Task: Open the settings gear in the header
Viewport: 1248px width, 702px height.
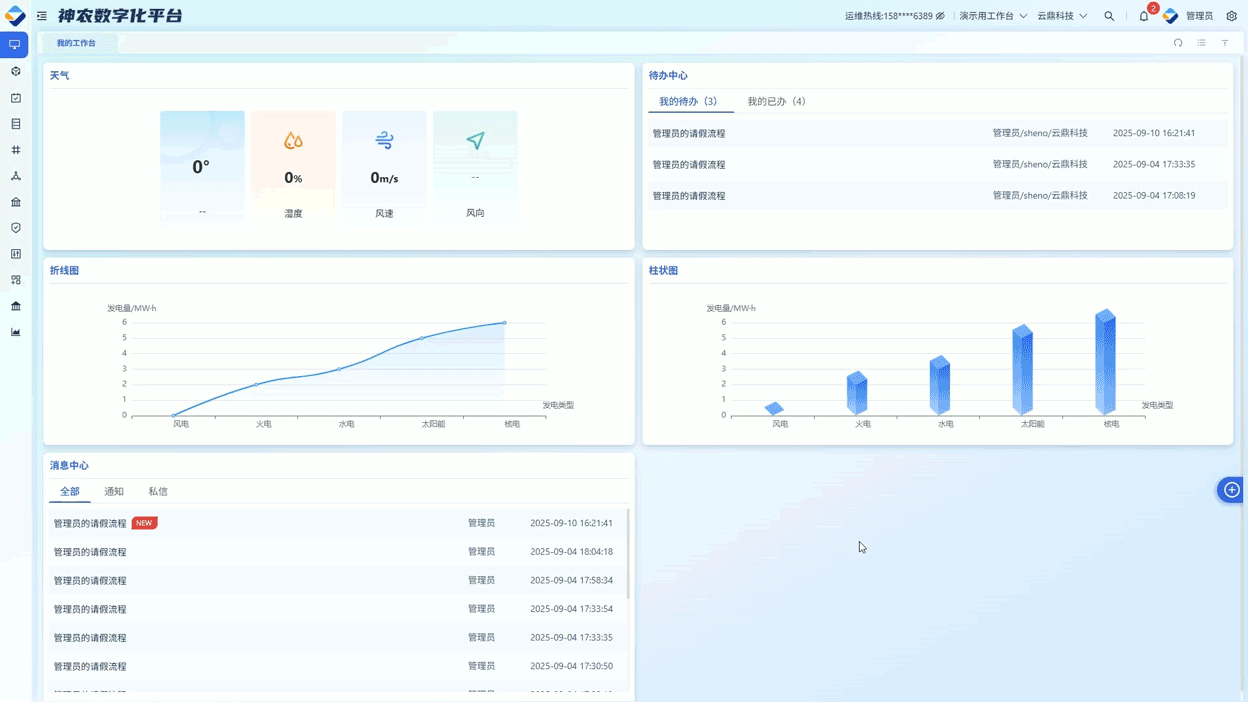Action: pyautogui.click(x=1231, y=16)
